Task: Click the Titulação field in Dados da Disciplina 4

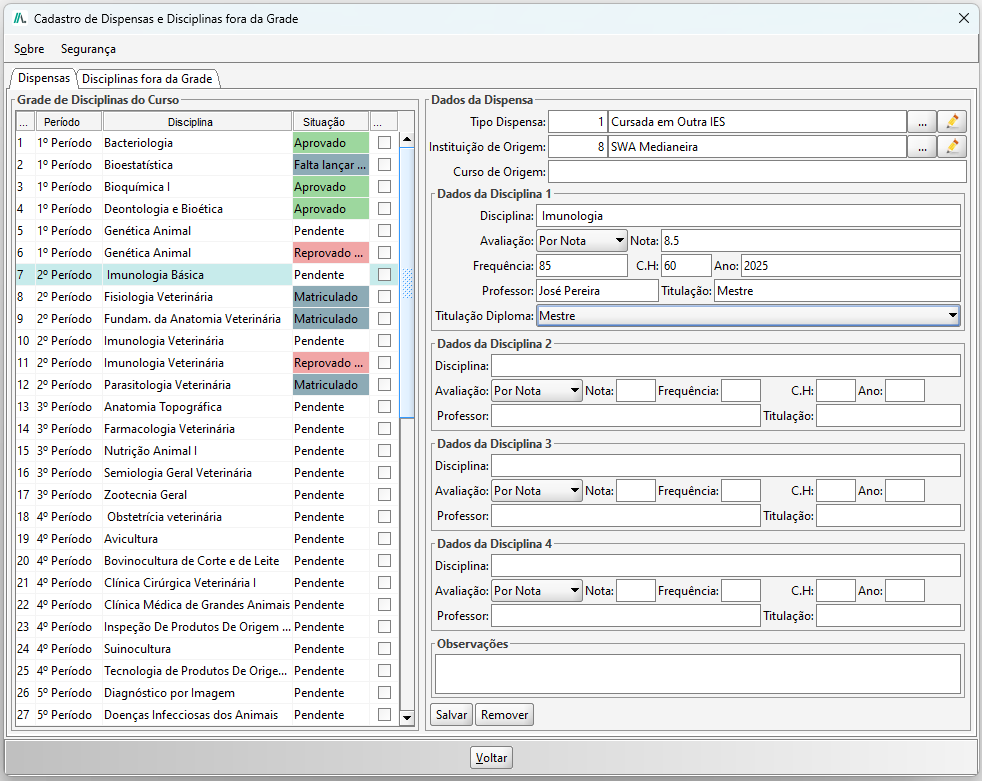Action: 888,616
